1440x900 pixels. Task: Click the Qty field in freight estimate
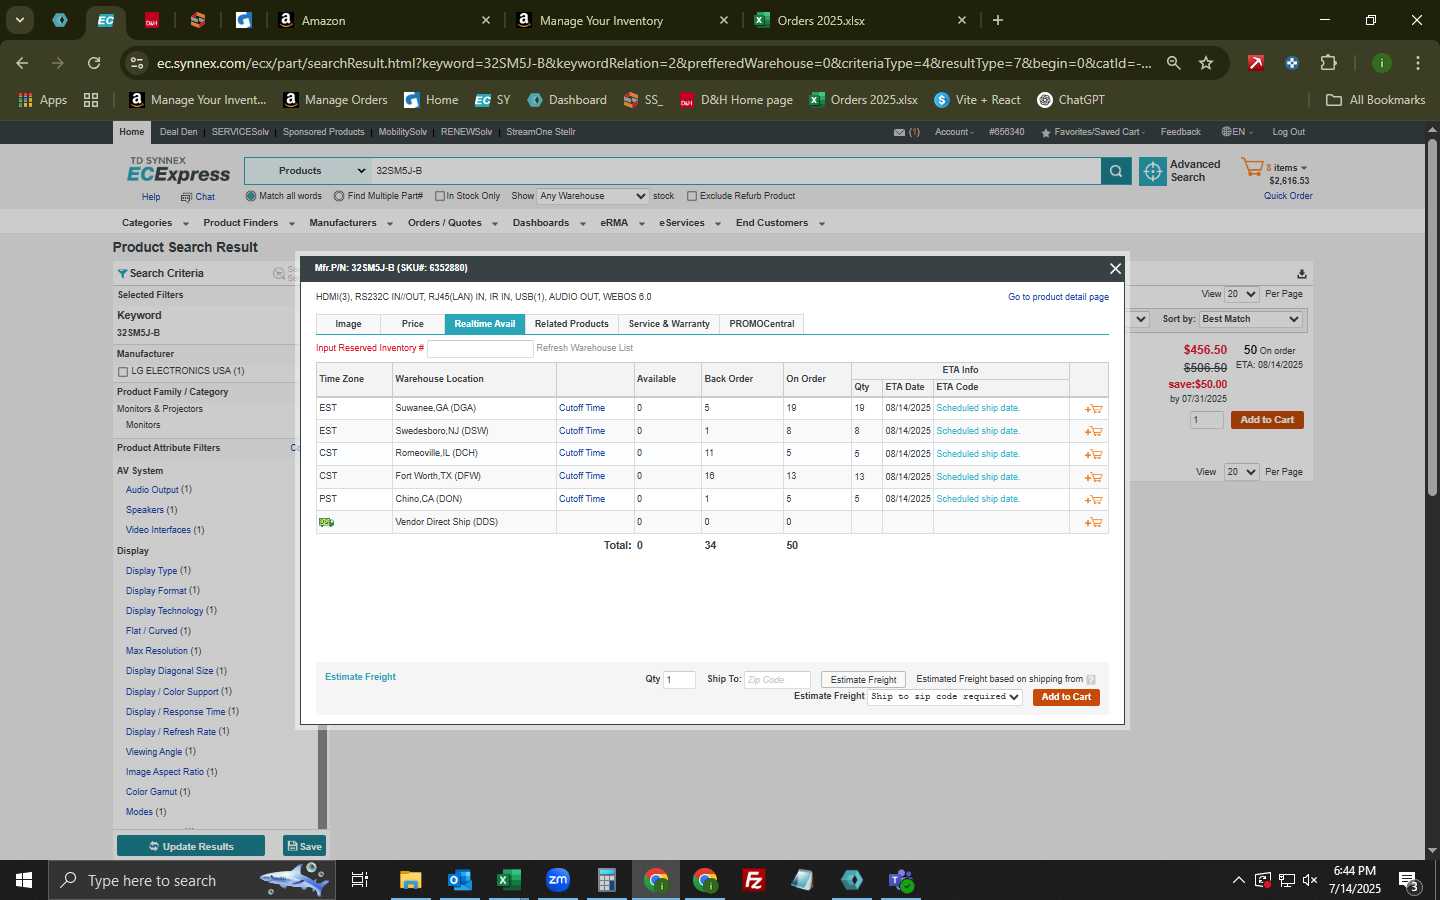pyautogui.click(x=680, y=680)
